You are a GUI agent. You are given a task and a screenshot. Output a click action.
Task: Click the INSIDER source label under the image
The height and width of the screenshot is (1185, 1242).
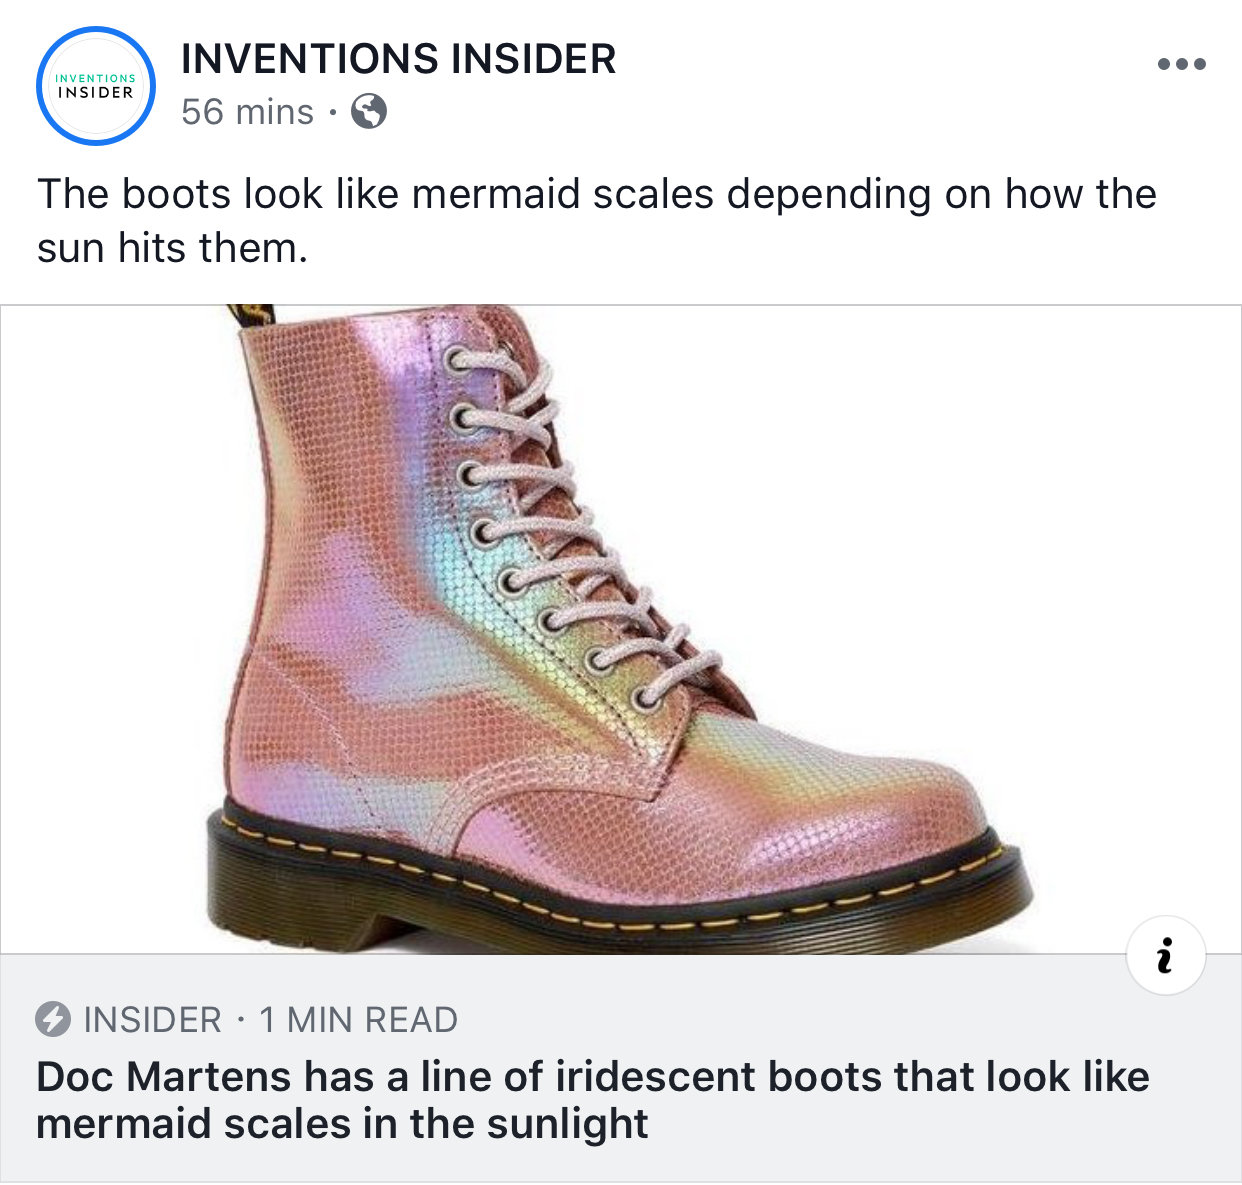pos(152,1020)
